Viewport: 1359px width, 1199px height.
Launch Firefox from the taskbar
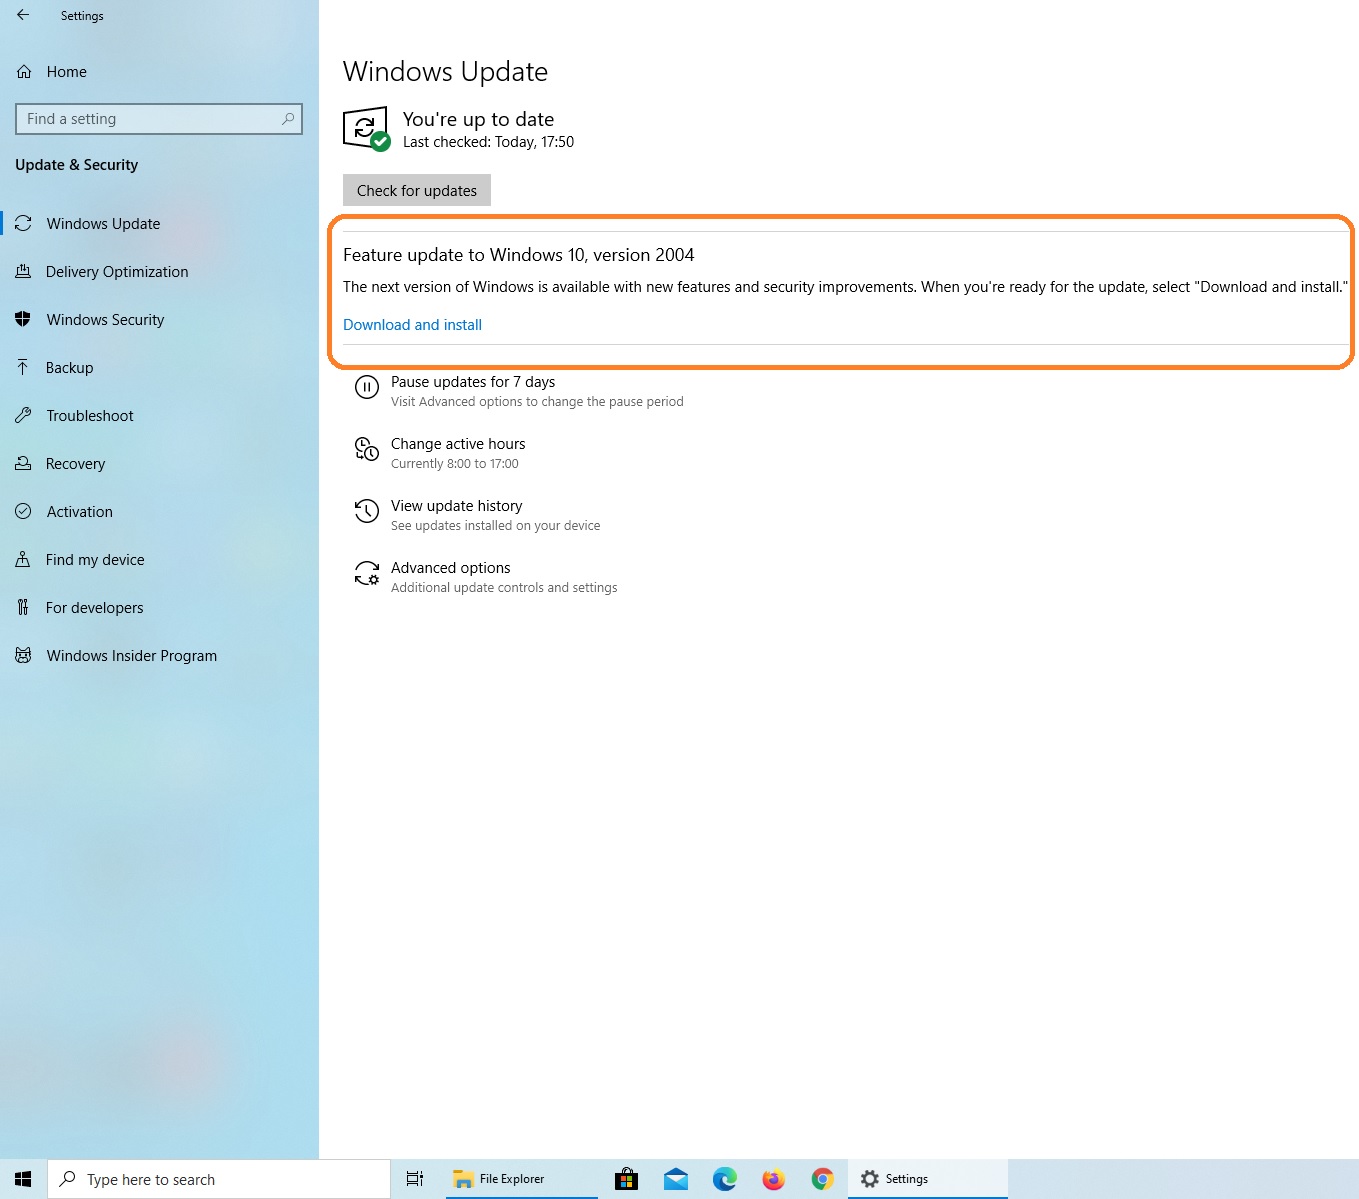coord(774,1180)
